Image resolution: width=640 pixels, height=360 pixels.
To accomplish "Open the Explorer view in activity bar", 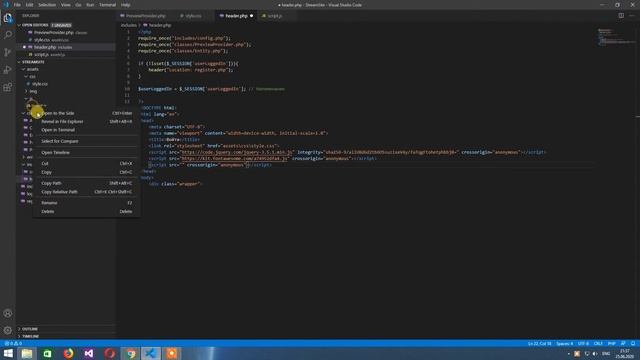I will (8, 18).
